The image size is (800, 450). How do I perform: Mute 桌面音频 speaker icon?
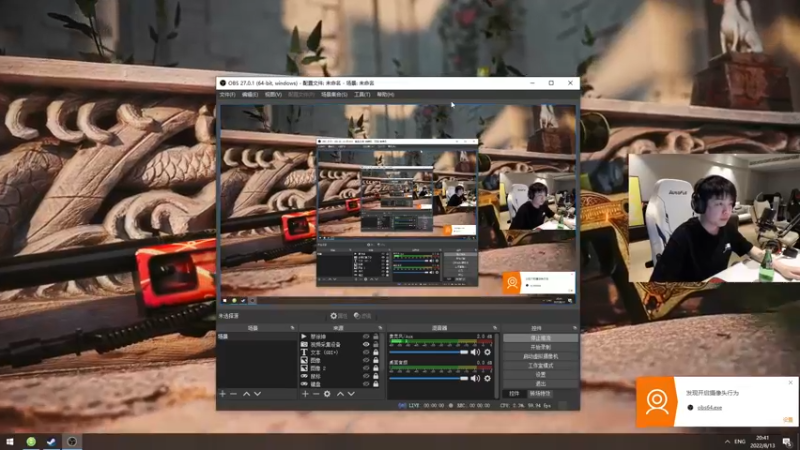(x=476, y=378)
